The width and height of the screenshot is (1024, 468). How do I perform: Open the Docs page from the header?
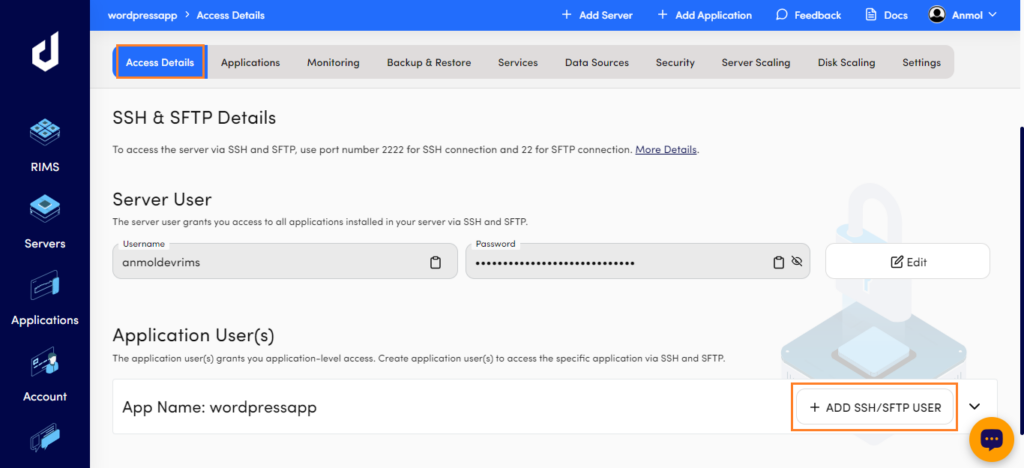tap(886, 15)
